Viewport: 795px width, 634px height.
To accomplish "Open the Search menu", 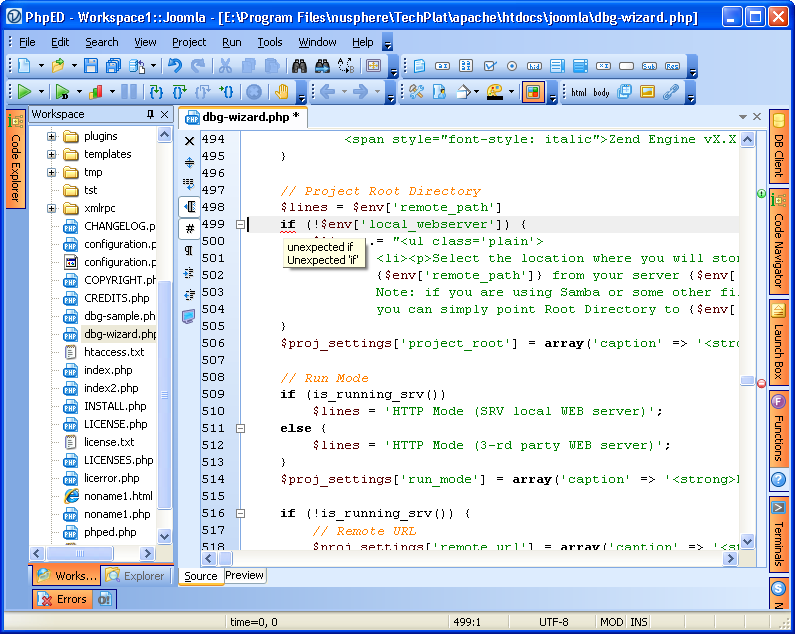I will 101,42.
